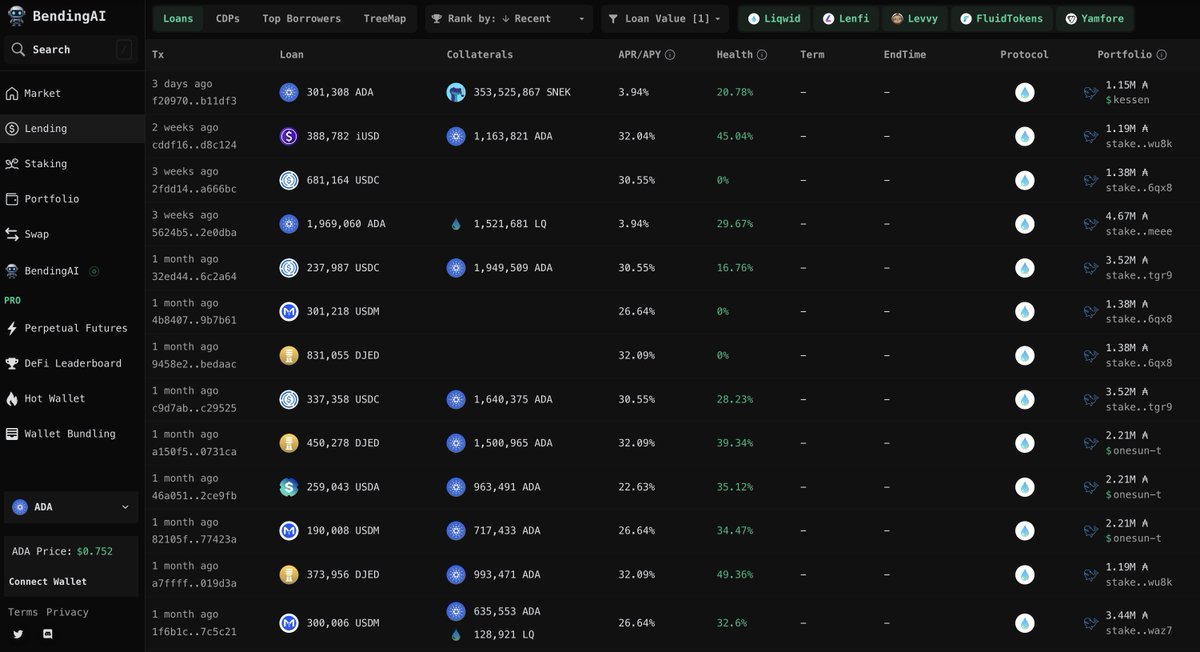
Task: Open the DeFi Leaderboard
Action: [x=72, y=363]
